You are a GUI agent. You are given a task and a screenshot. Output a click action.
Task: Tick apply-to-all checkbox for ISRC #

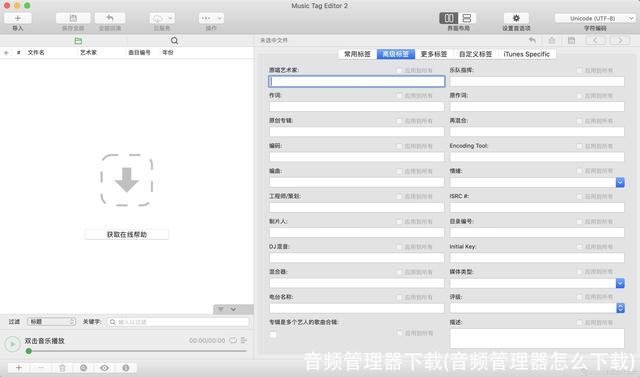tap(580, 197)
